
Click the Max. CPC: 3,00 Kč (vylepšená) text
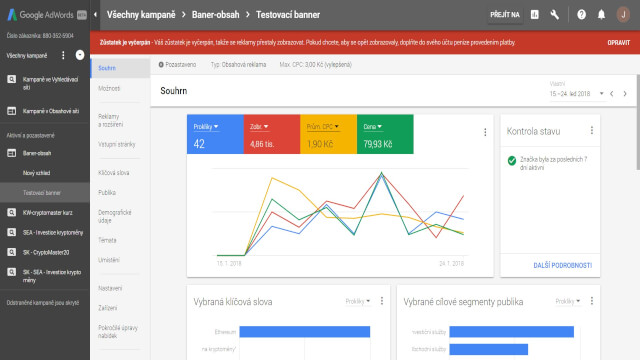pos(316,64)
